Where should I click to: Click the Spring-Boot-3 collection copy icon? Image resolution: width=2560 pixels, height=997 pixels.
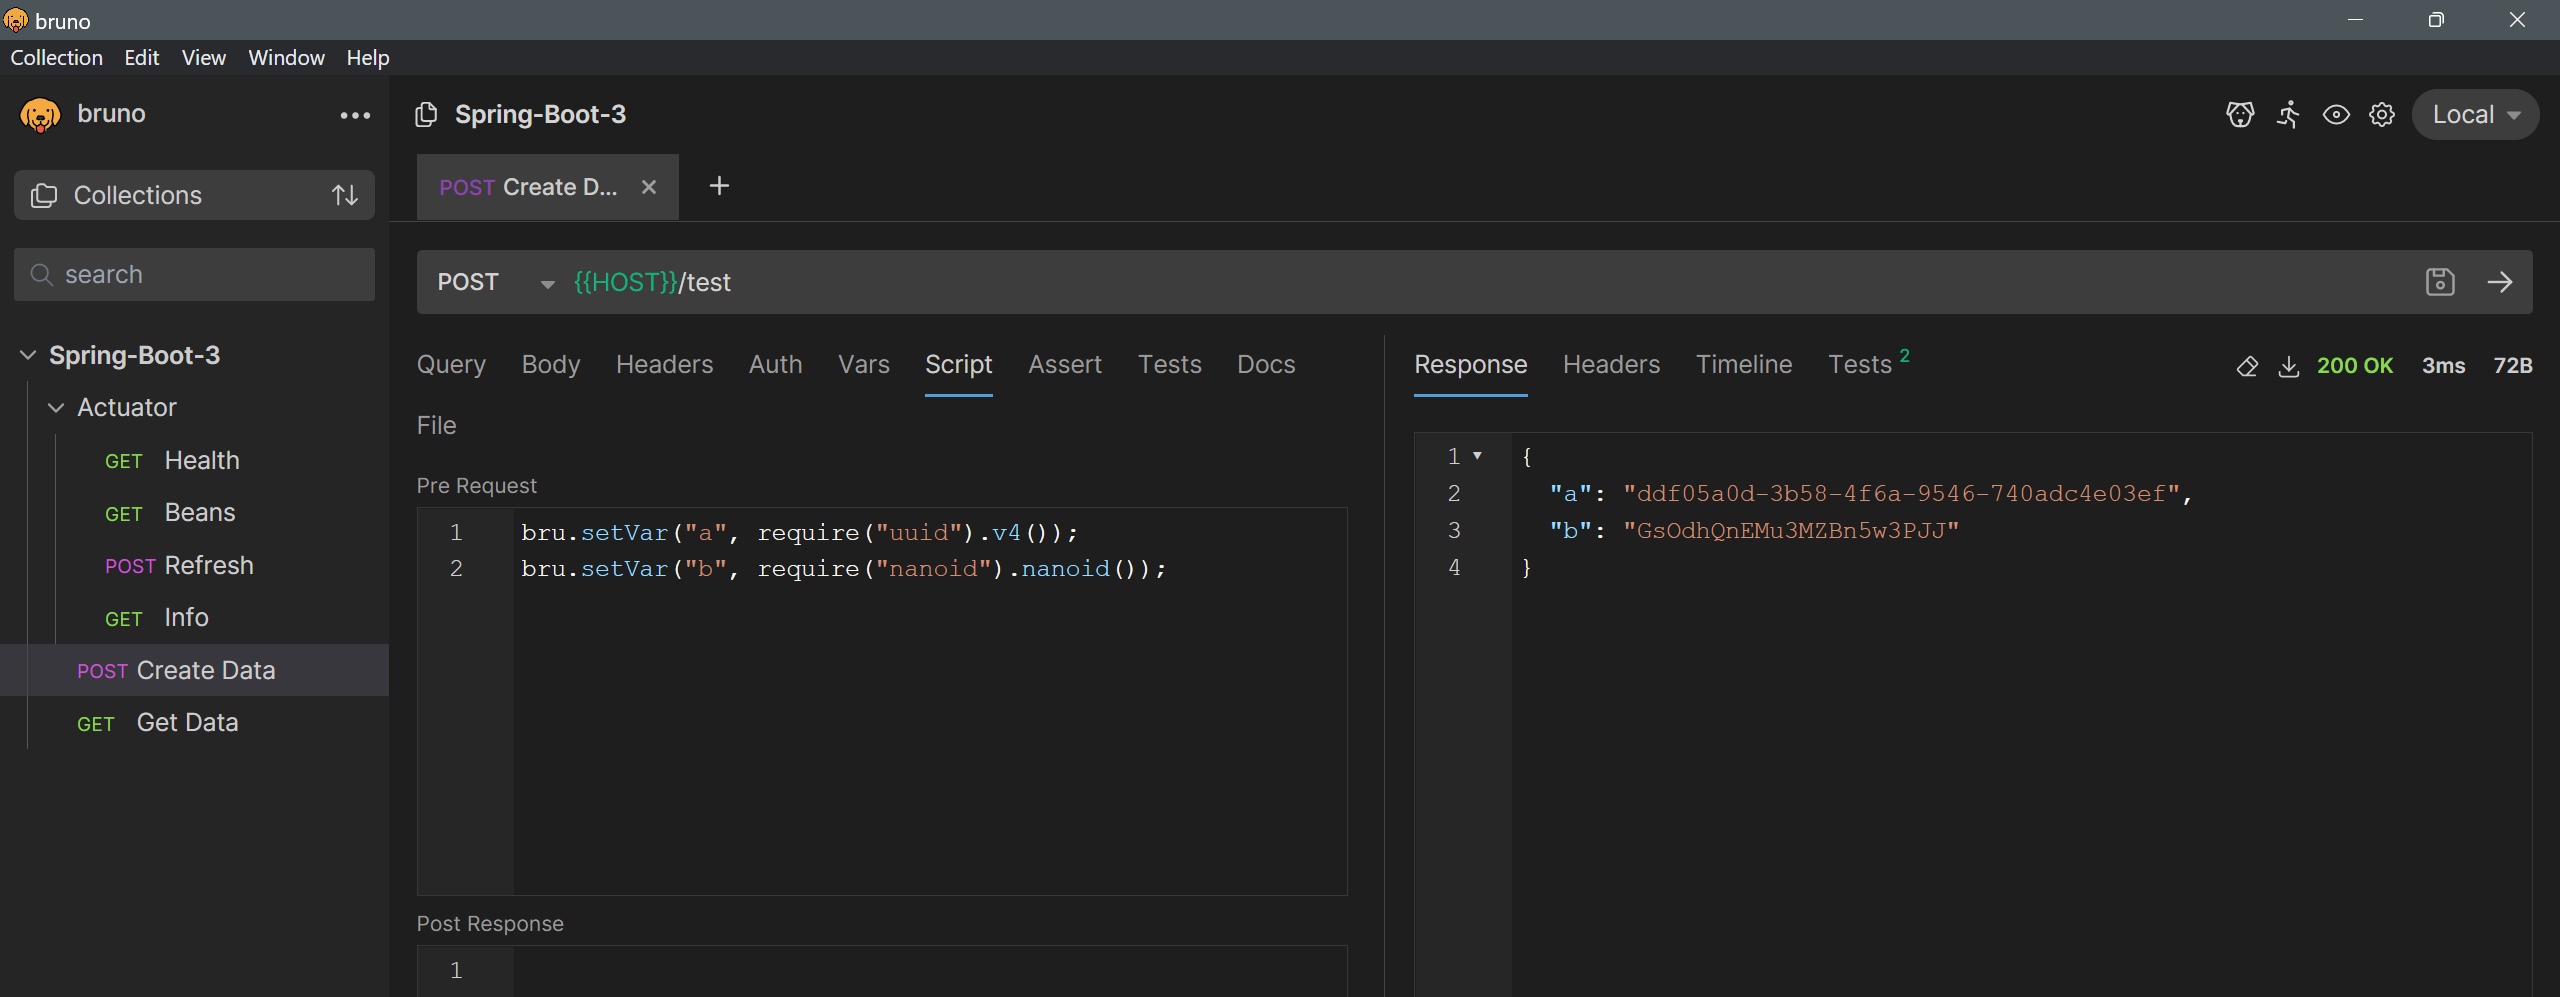tap(426, 115)
